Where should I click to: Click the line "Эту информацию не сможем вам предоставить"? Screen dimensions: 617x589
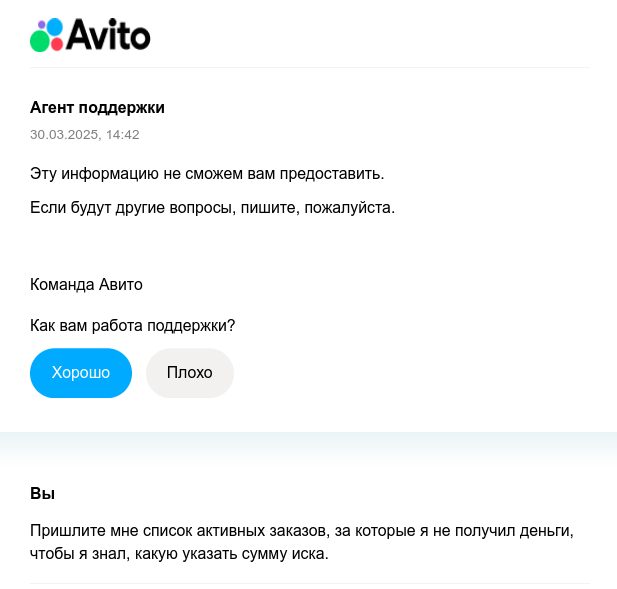point(207,174)
